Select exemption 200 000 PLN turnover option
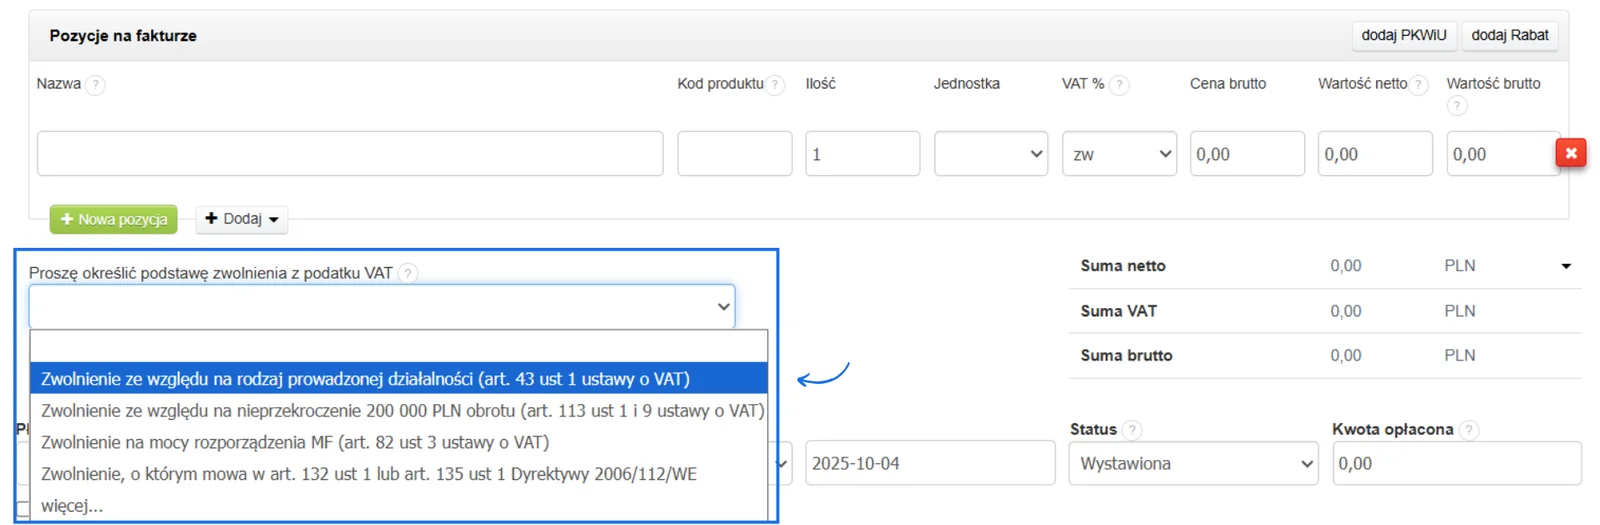This screenshot has width=1600, height=525. 399,411
